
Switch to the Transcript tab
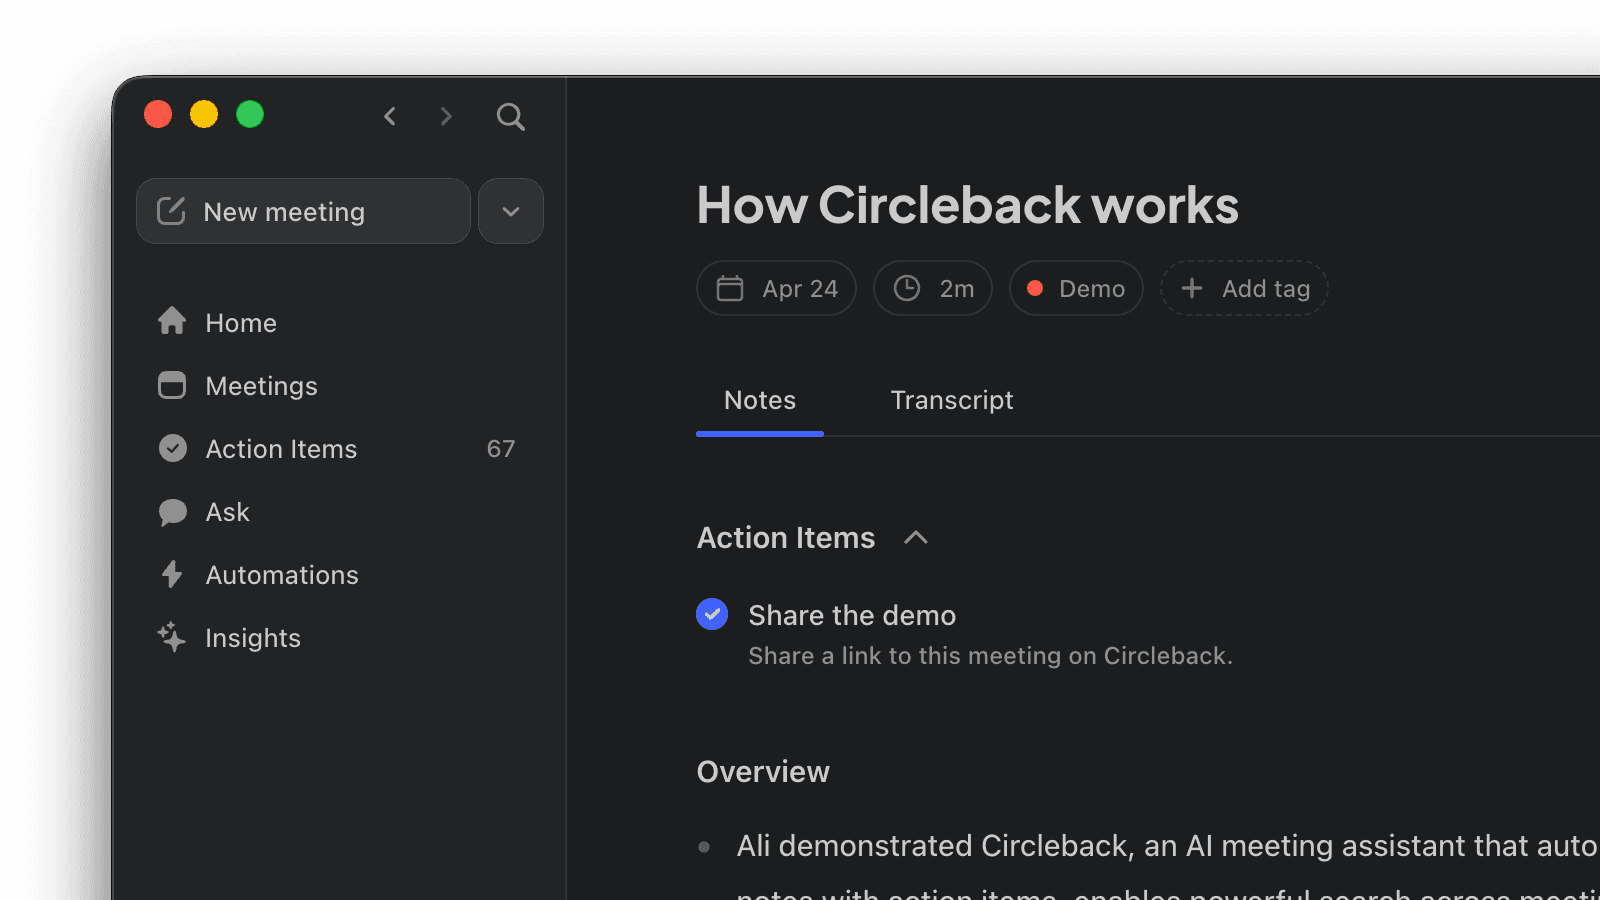click(x=952, y=400)
